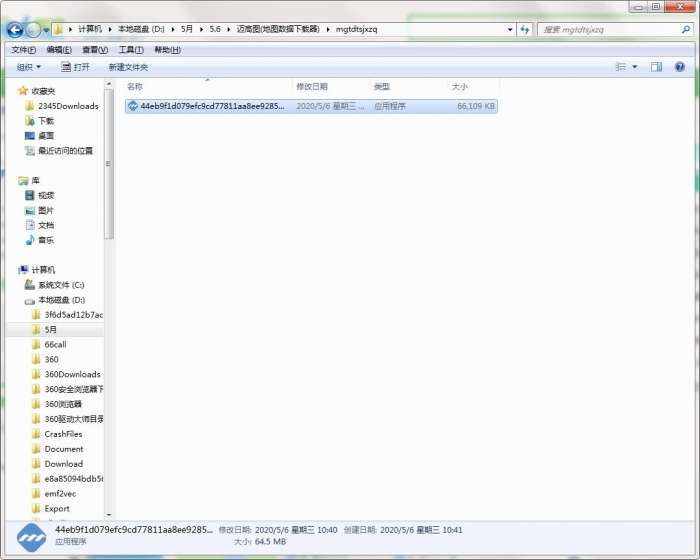Image resolution: width=700 pixels, height=560 pixels.
Task: Open the 文档 library
Action: click(x=46, y=226)
